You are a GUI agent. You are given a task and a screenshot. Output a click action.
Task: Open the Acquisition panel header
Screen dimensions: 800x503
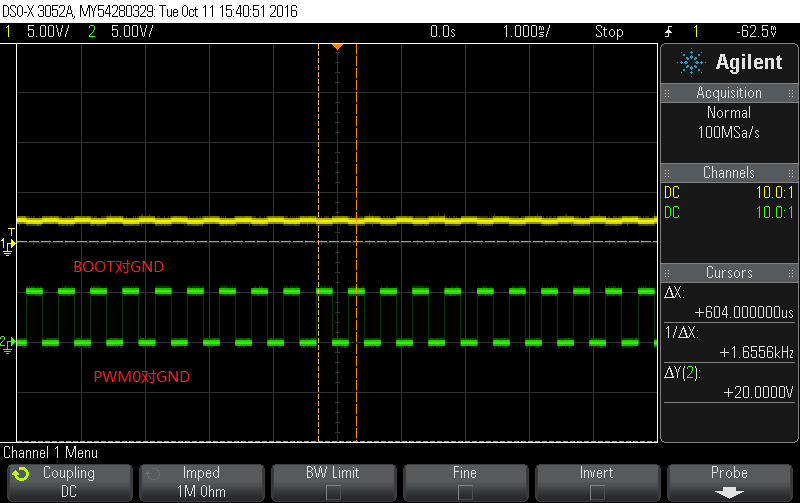[x=729, y=93]
